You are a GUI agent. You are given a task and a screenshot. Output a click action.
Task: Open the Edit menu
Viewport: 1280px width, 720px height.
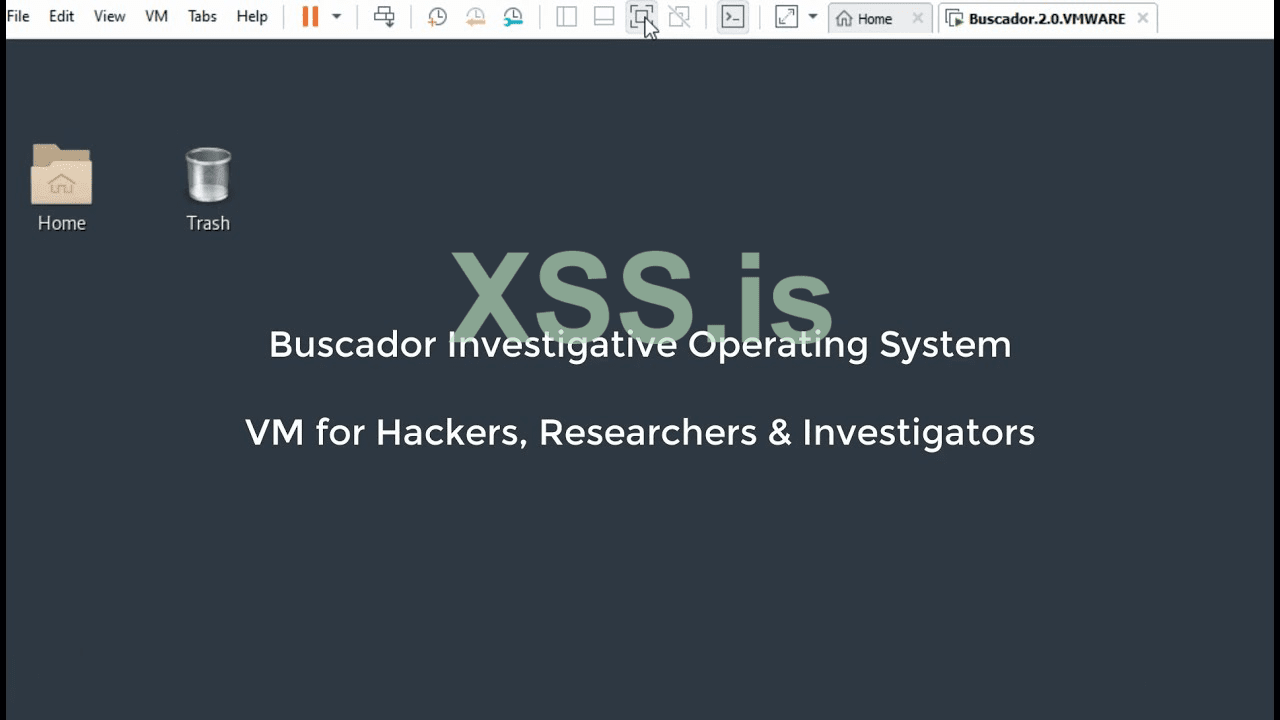pyautogui.click(x=62, y=17)
